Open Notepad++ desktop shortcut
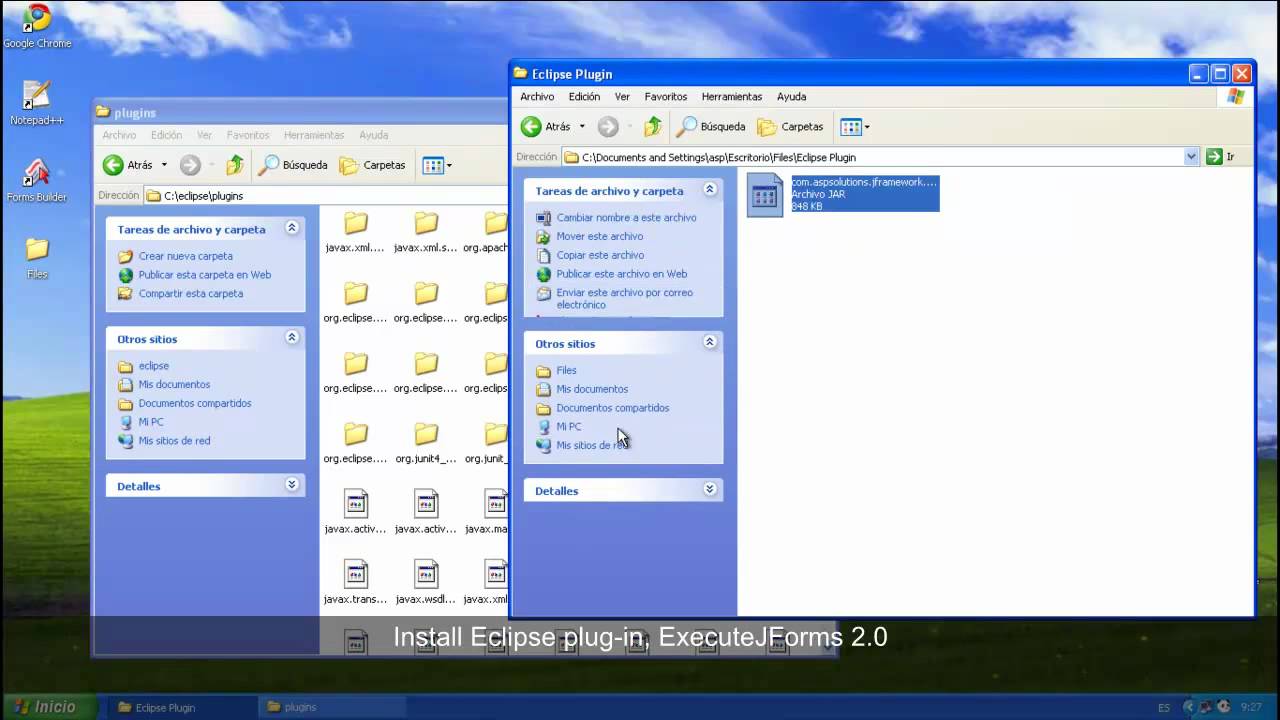 point(37,104)
